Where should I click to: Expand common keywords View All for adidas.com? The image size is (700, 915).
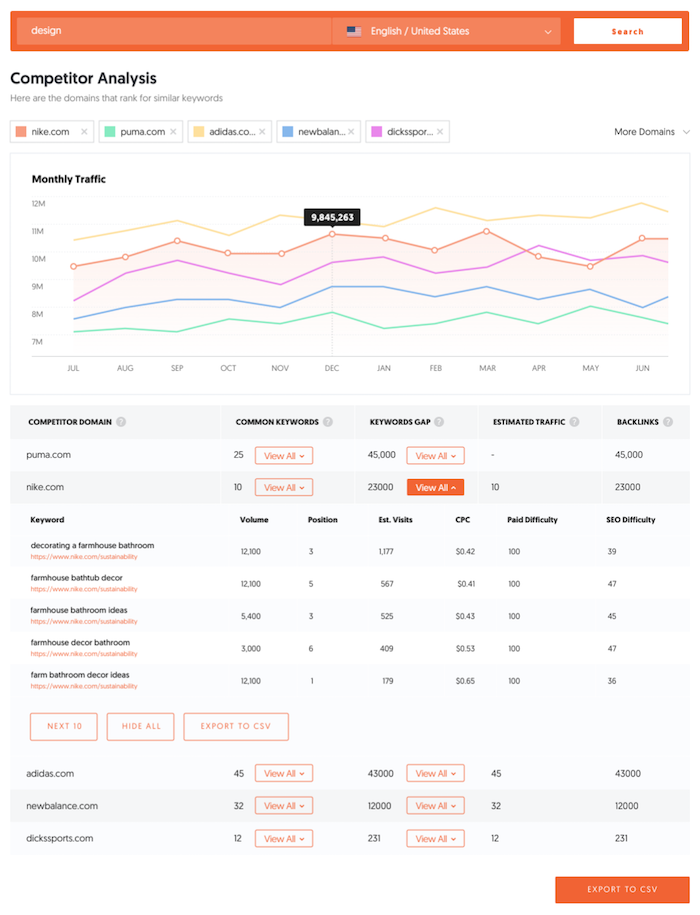pyautogui.click(x=284, y=773)
